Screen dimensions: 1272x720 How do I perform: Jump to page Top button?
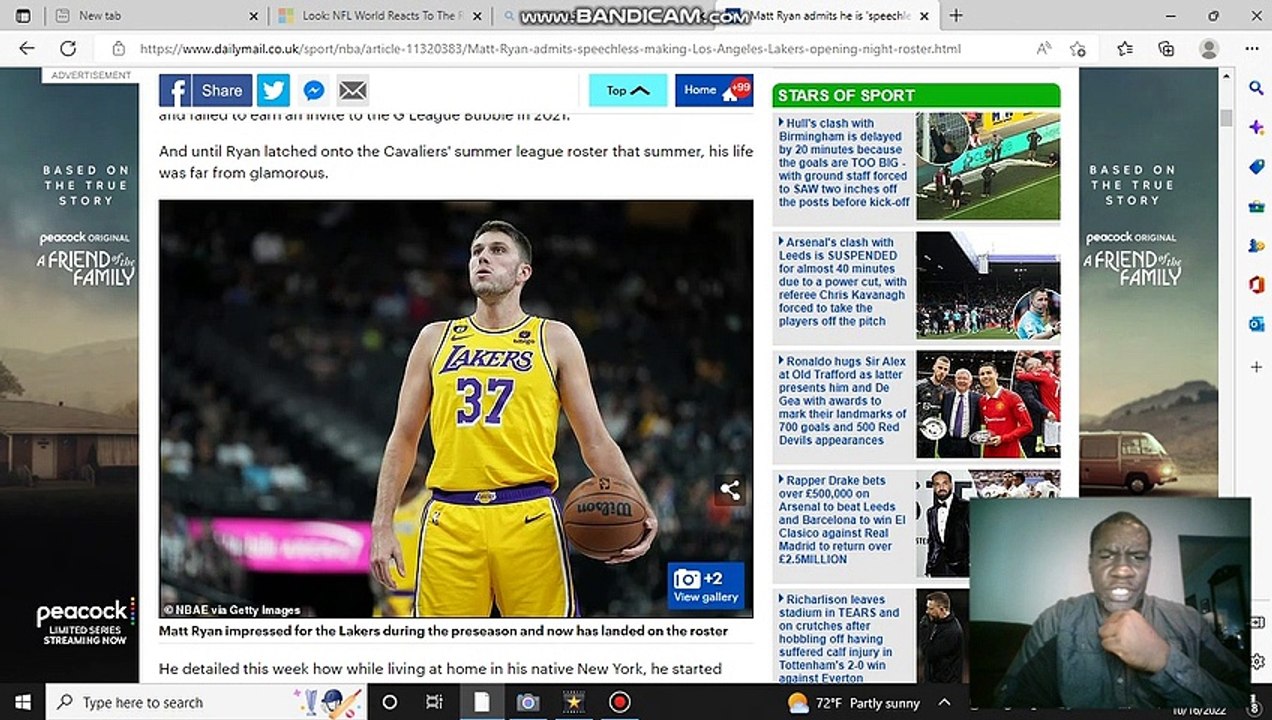click(x=628, y=90)
